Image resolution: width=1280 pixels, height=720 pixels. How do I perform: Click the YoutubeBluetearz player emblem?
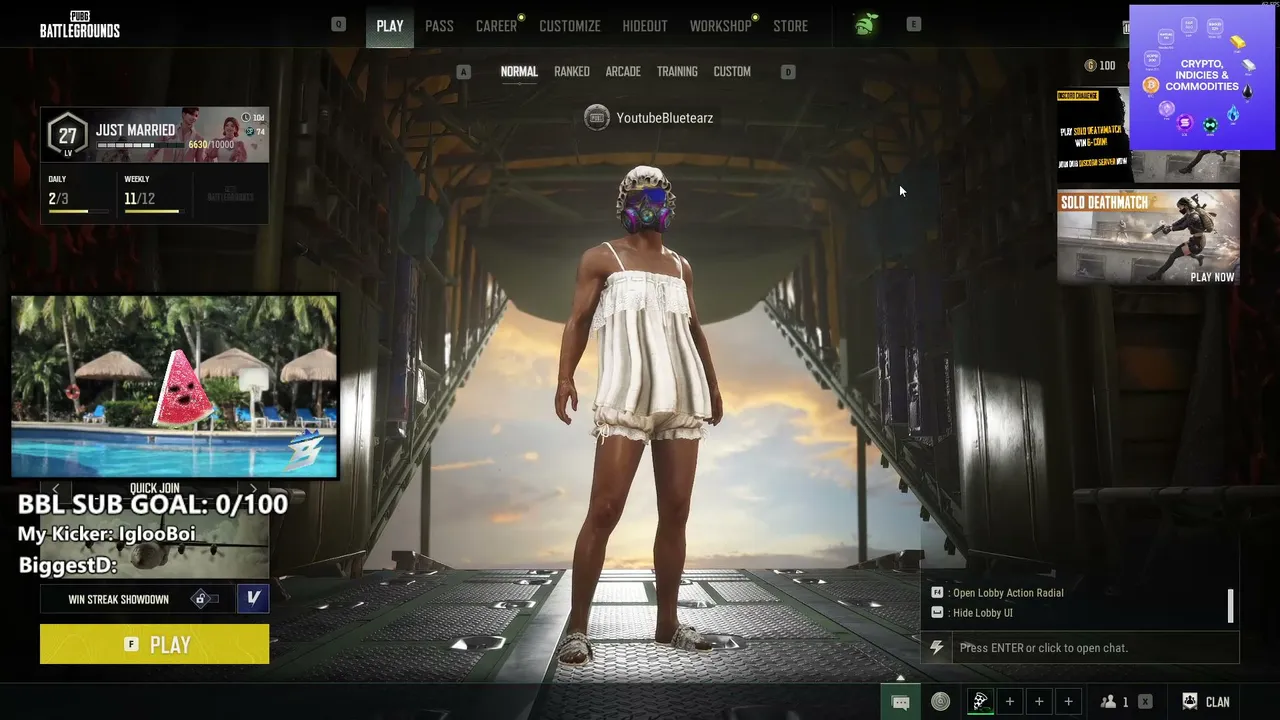click(x=597, y=118)
